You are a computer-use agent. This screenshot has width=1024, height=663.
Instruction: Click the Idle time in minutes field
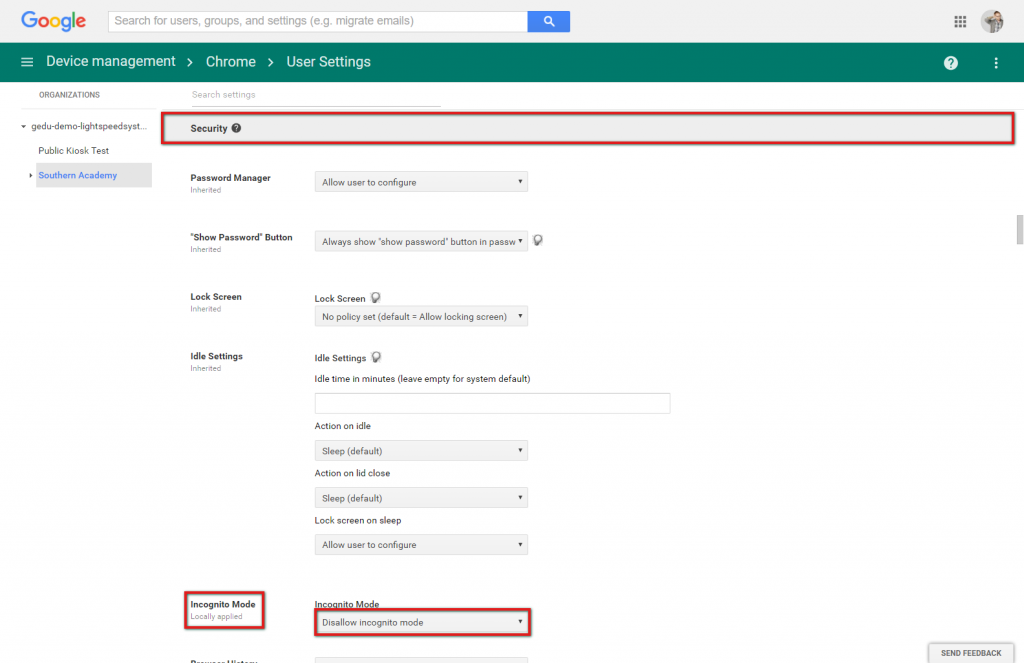coord(492,403)
